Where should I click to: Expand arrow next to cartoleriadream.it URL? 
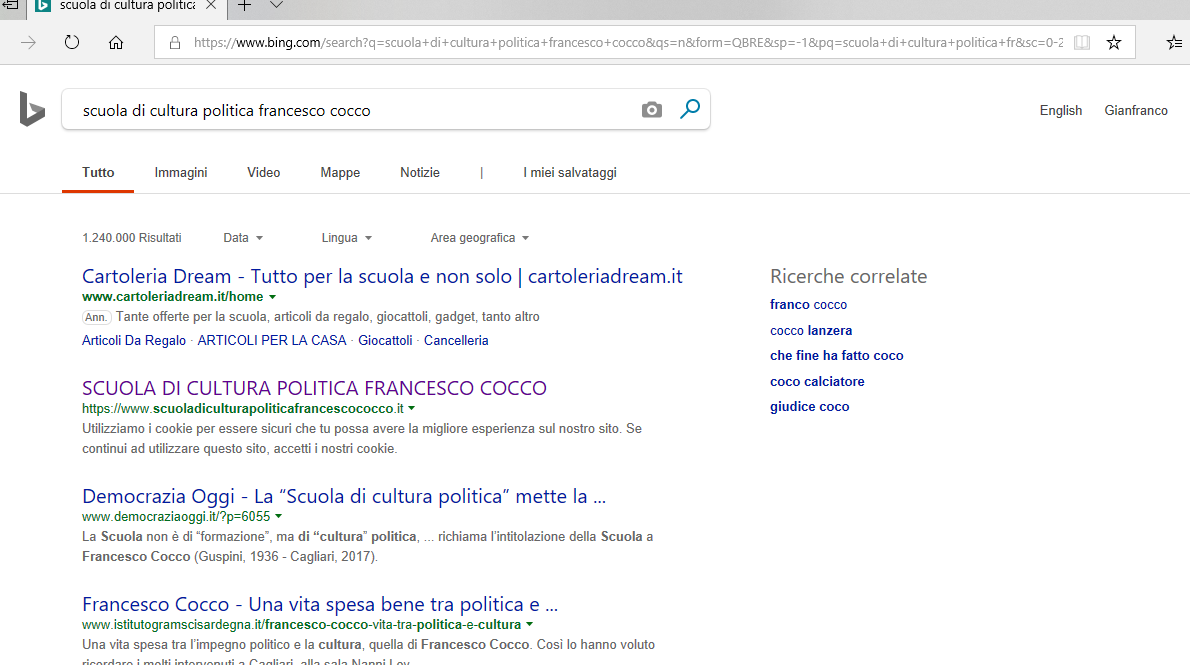(272, 297)
